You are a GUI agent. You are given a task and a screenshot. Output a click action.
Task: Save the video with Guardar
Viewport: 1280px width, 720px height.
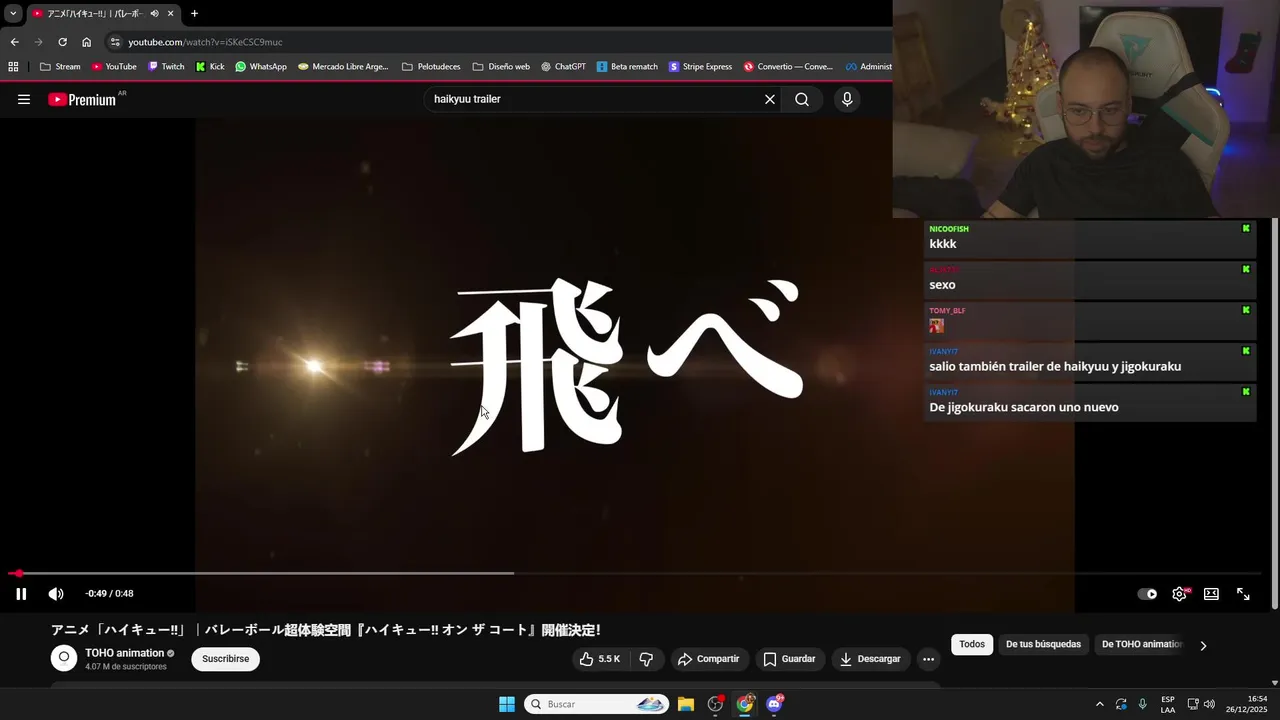click(x=789, y=659)
